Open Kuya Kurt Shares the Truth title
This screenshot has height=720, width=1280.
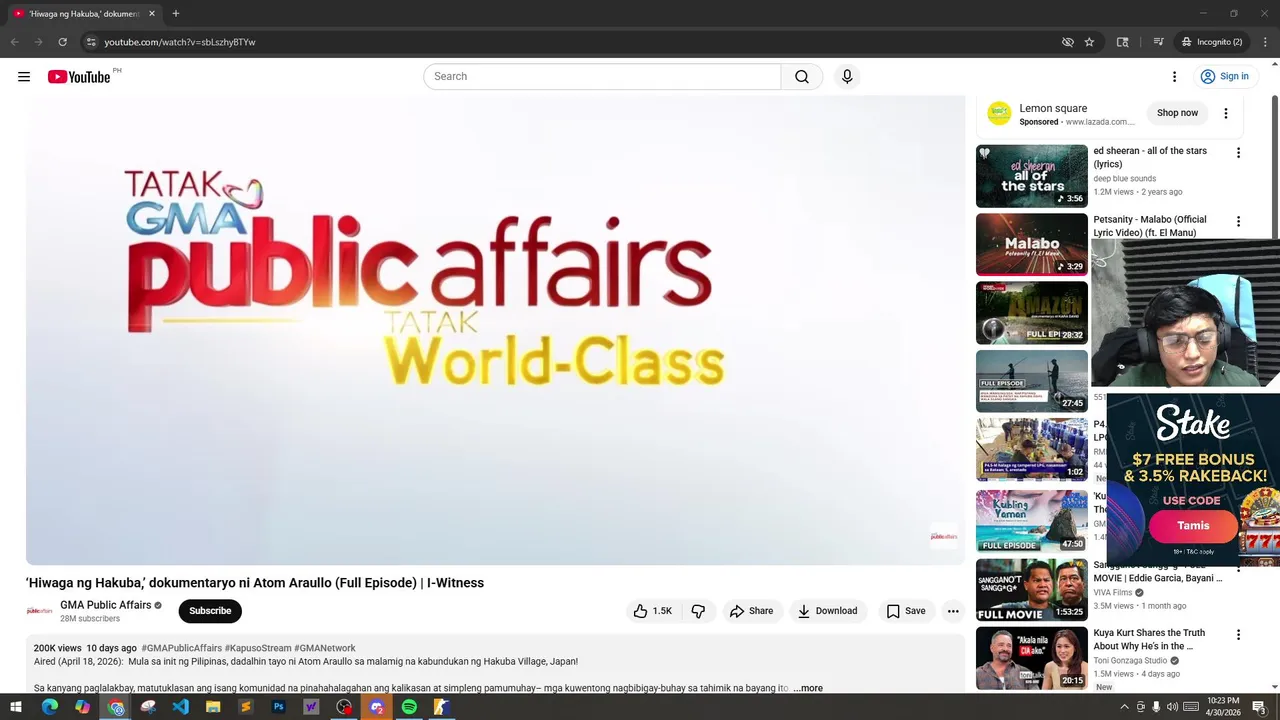point(1149,639)
